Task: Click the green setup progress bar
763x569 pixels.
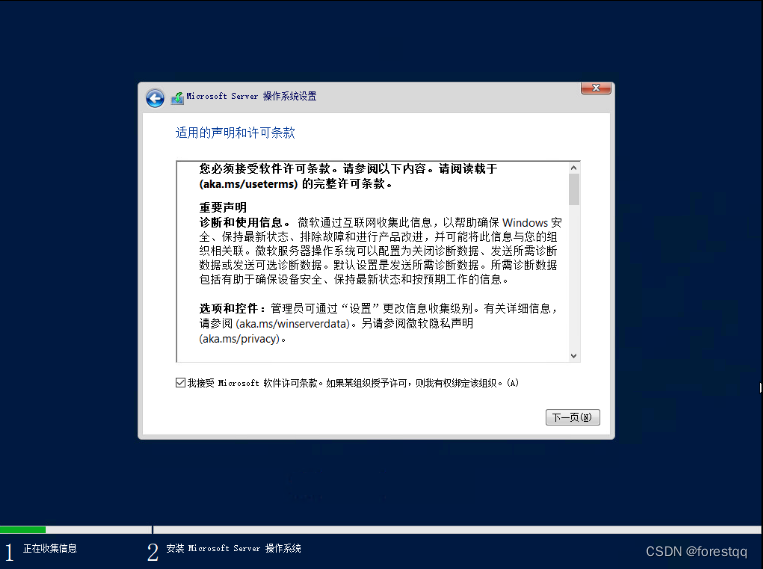Action: pos(23,530)
